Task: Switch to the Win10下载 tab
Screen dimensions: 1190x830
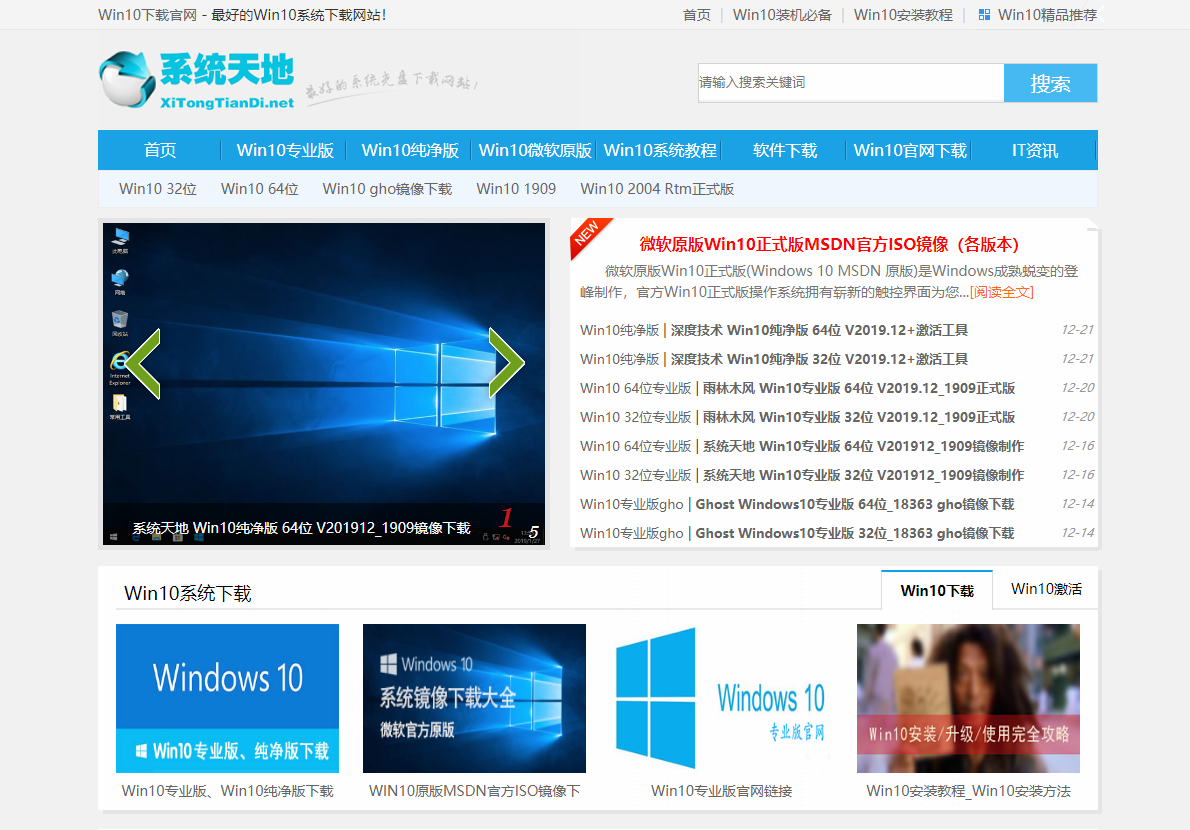Action: point(937,590)
